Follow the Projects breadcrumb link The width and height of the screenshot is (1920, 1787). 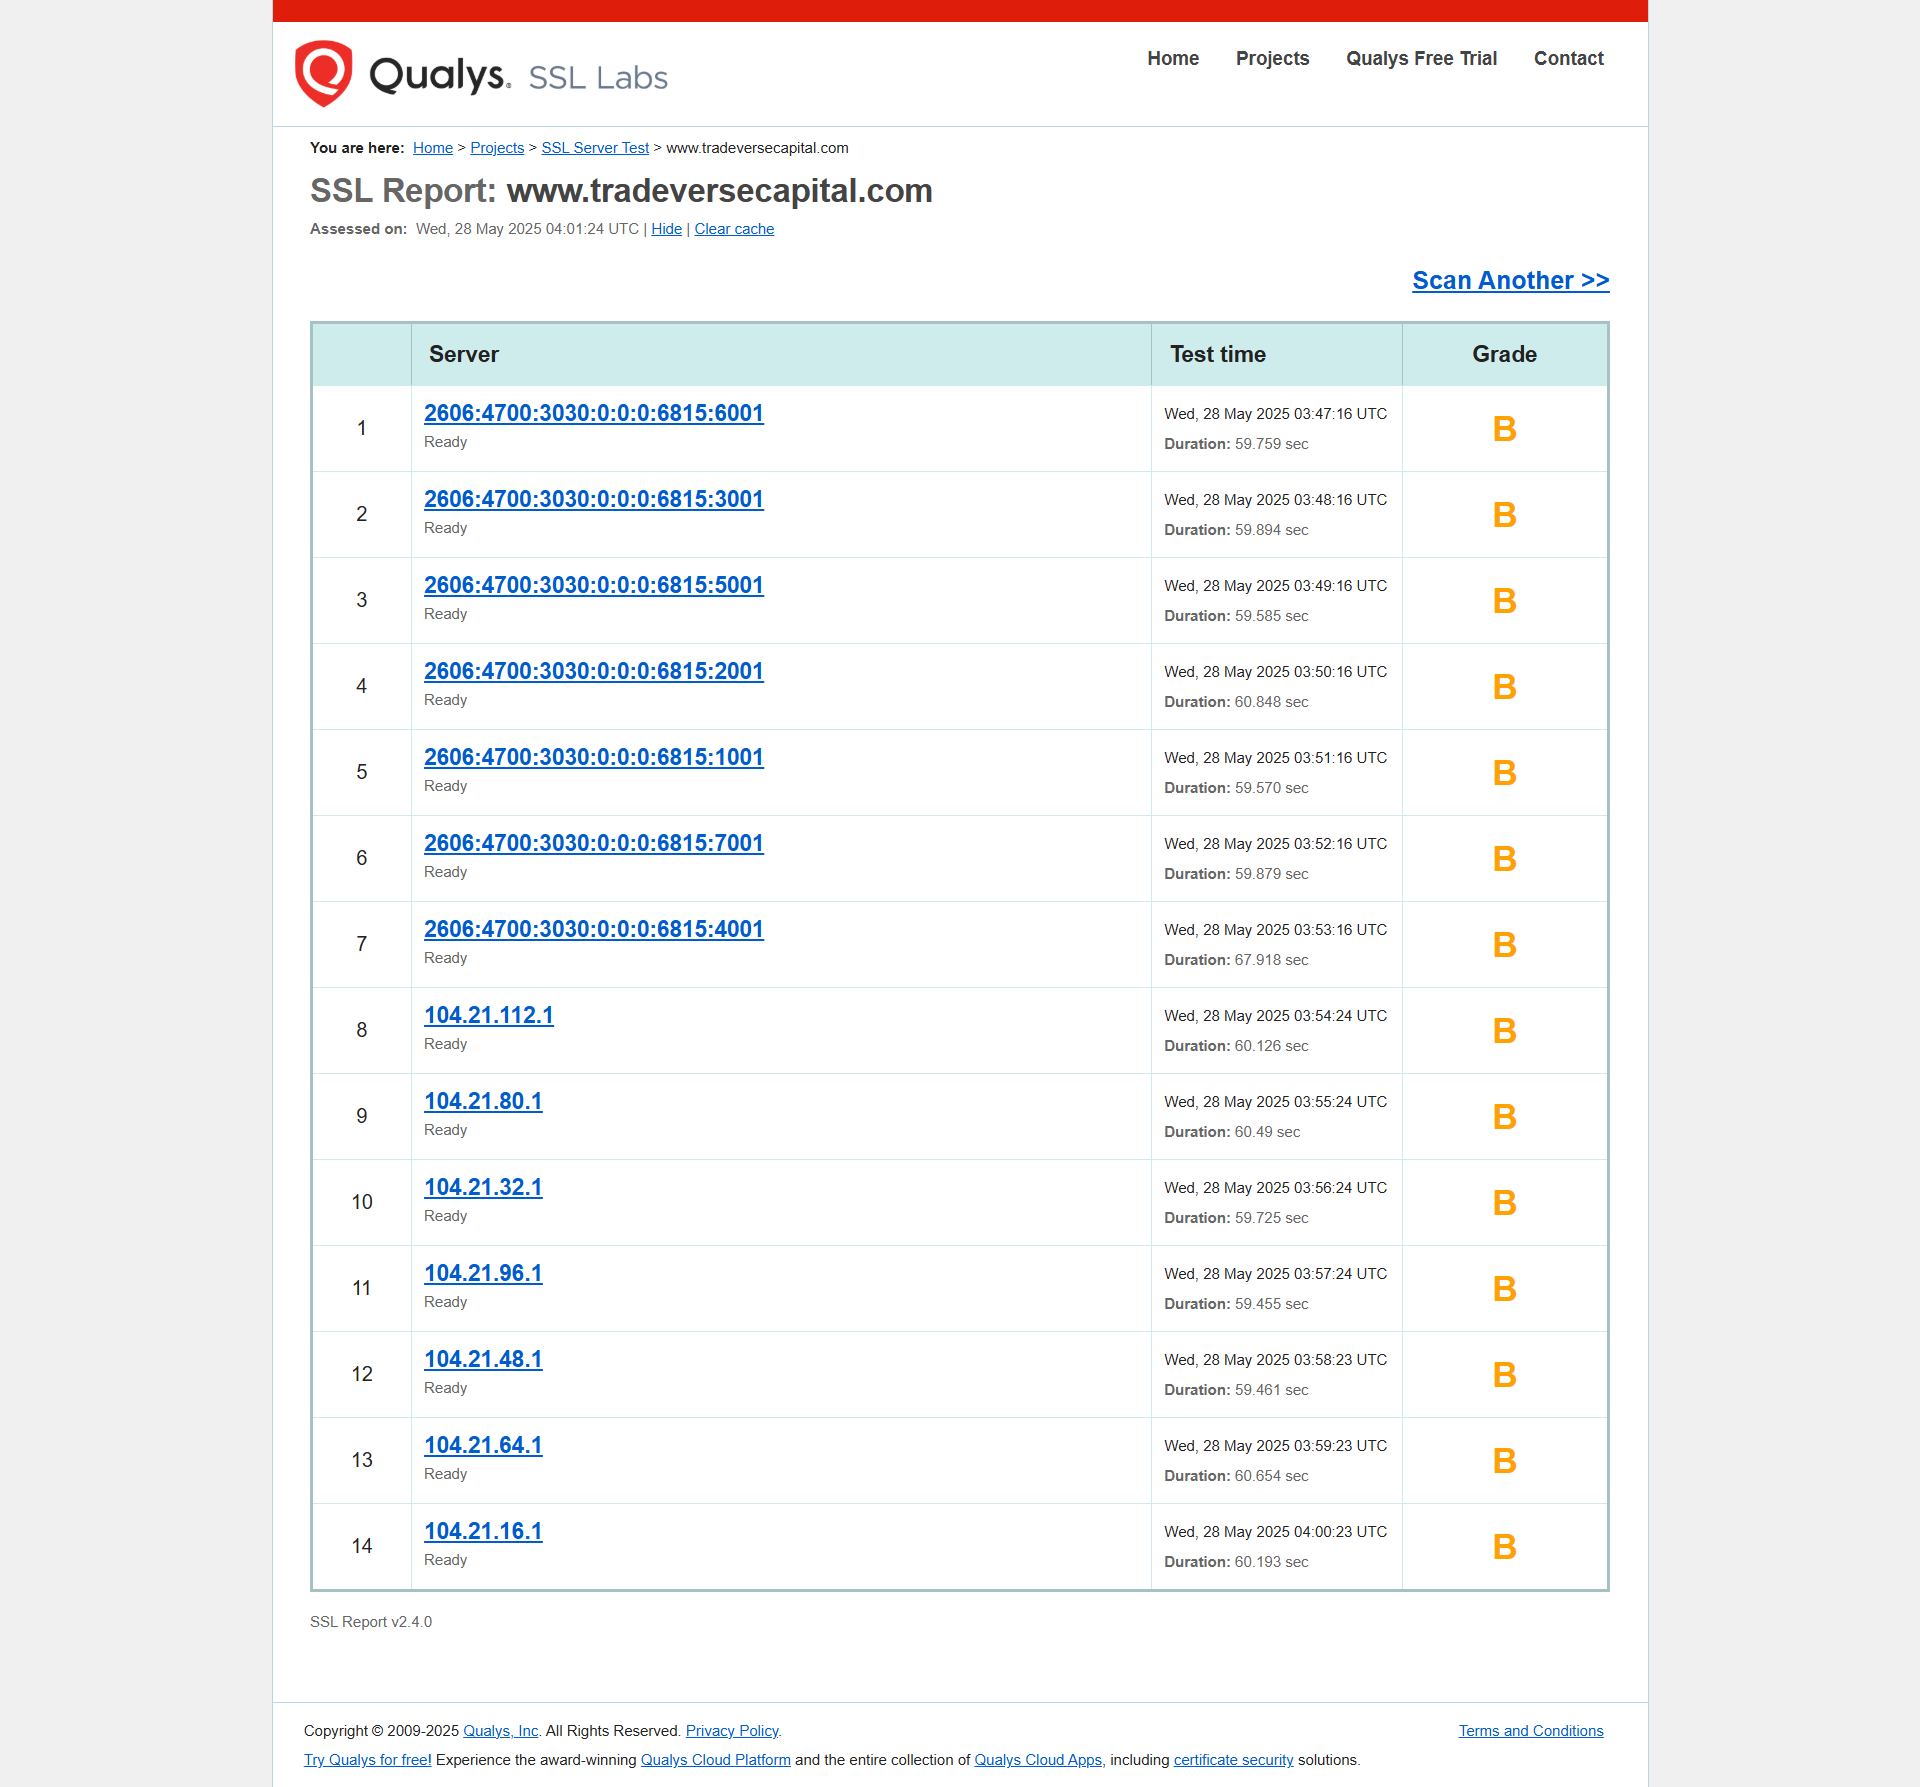497,148
